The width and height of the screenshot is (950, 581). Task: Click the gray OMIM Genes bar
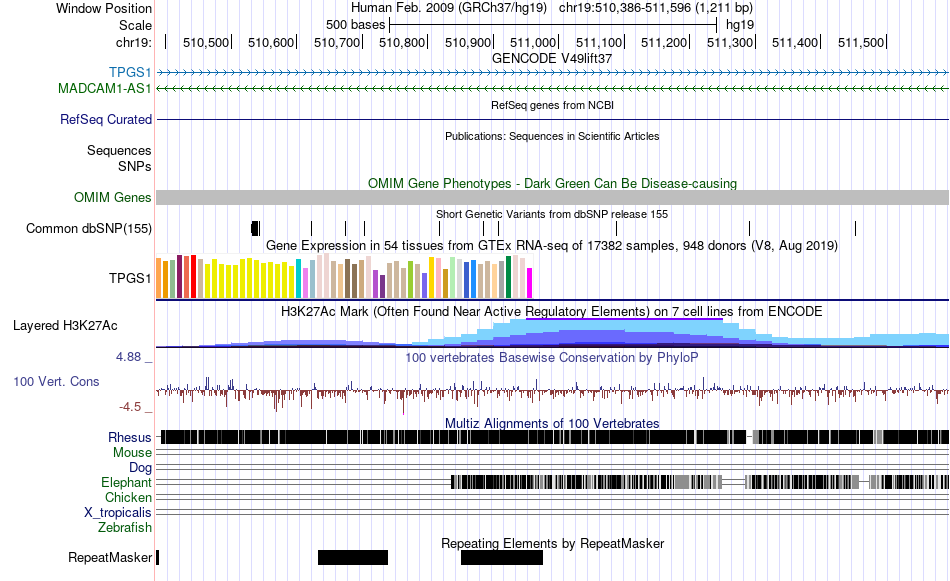pos(553,198)
